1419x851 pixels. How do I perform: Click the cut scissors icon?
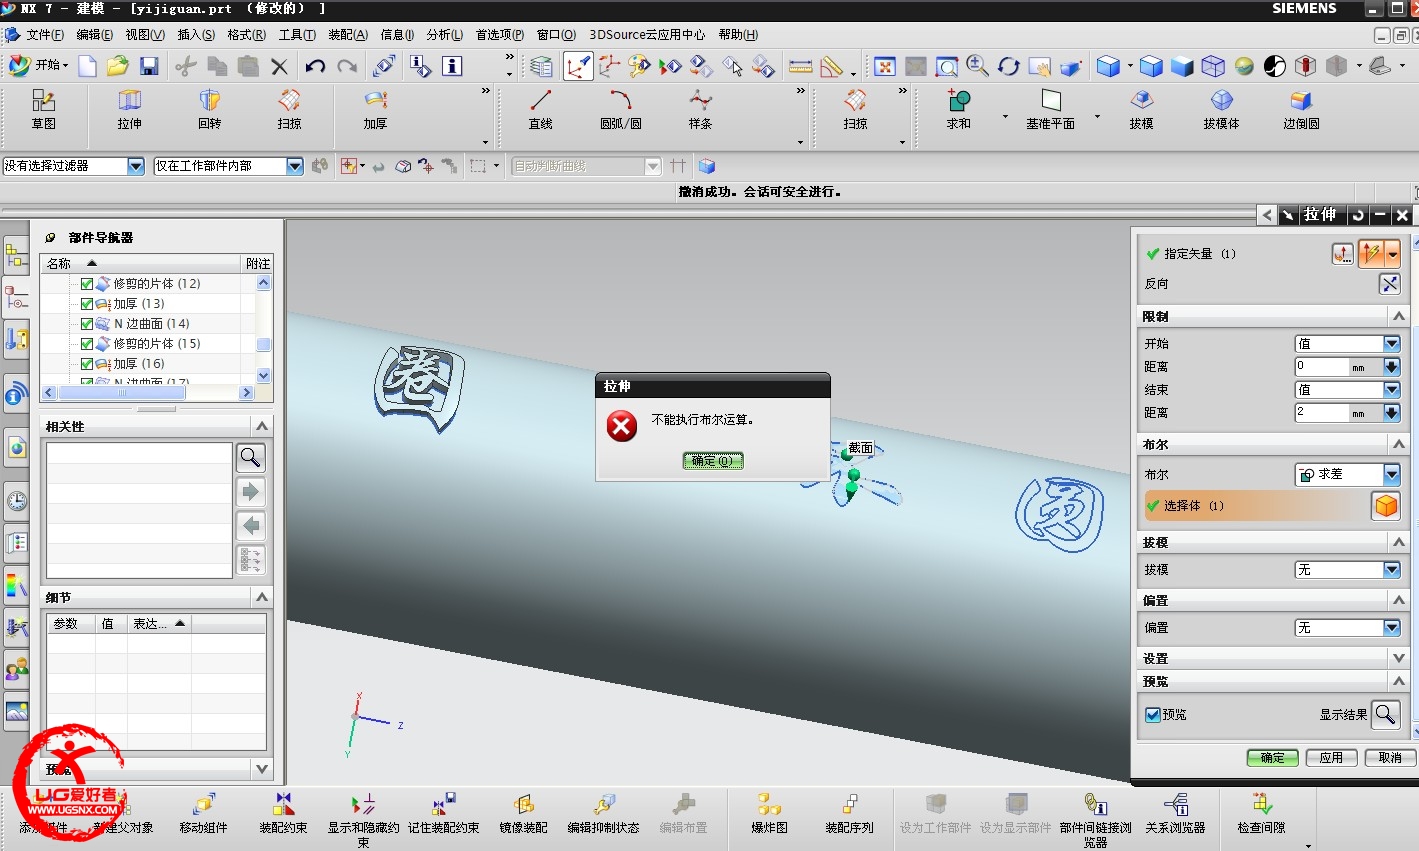186,66
